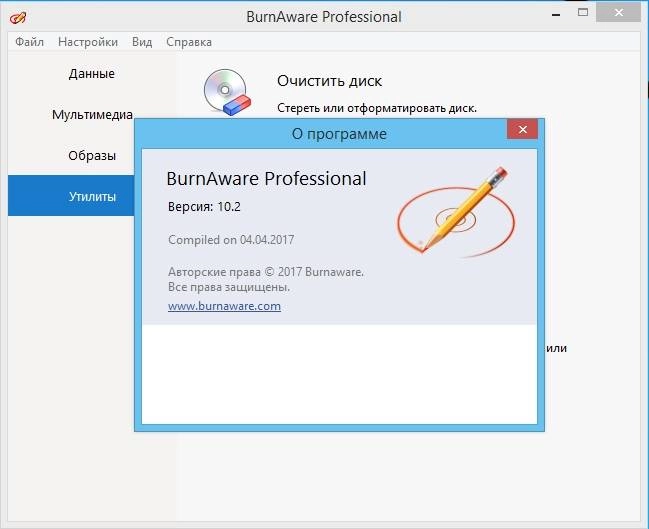Open the Вид menu
The height and width of the screenshot is (529, 649).
(142, 42)
